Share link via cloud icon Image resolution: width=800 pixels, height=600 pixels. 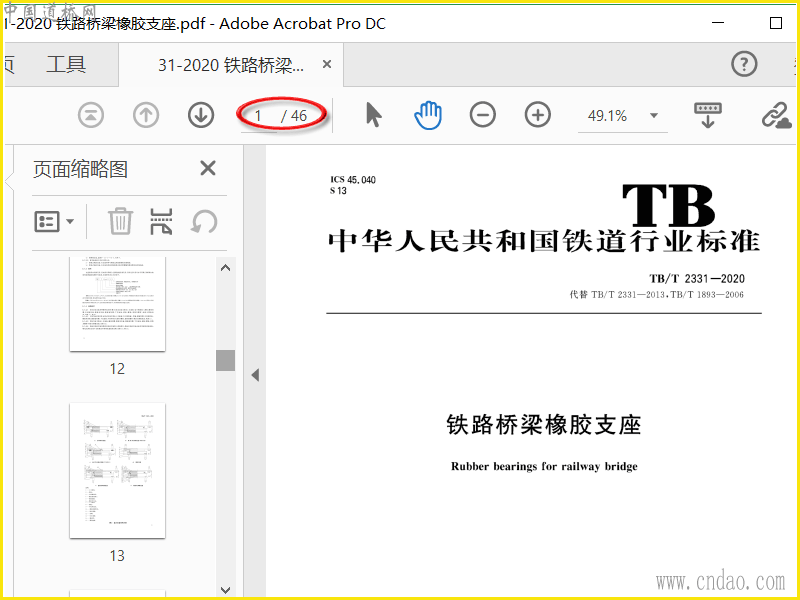pos(776,115)
